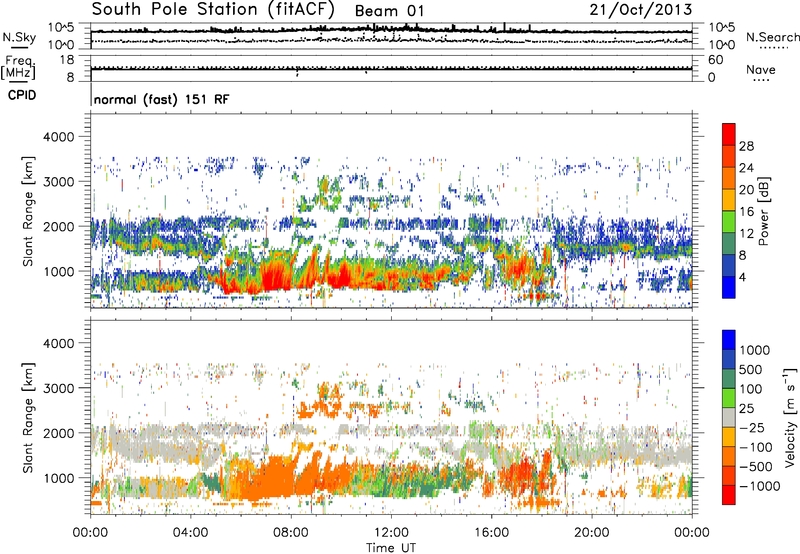Click the velocity panel 'Slant Range [km]' label
Image resolution: width=800 pixels, height=554 pixels.
pos(28,417)
